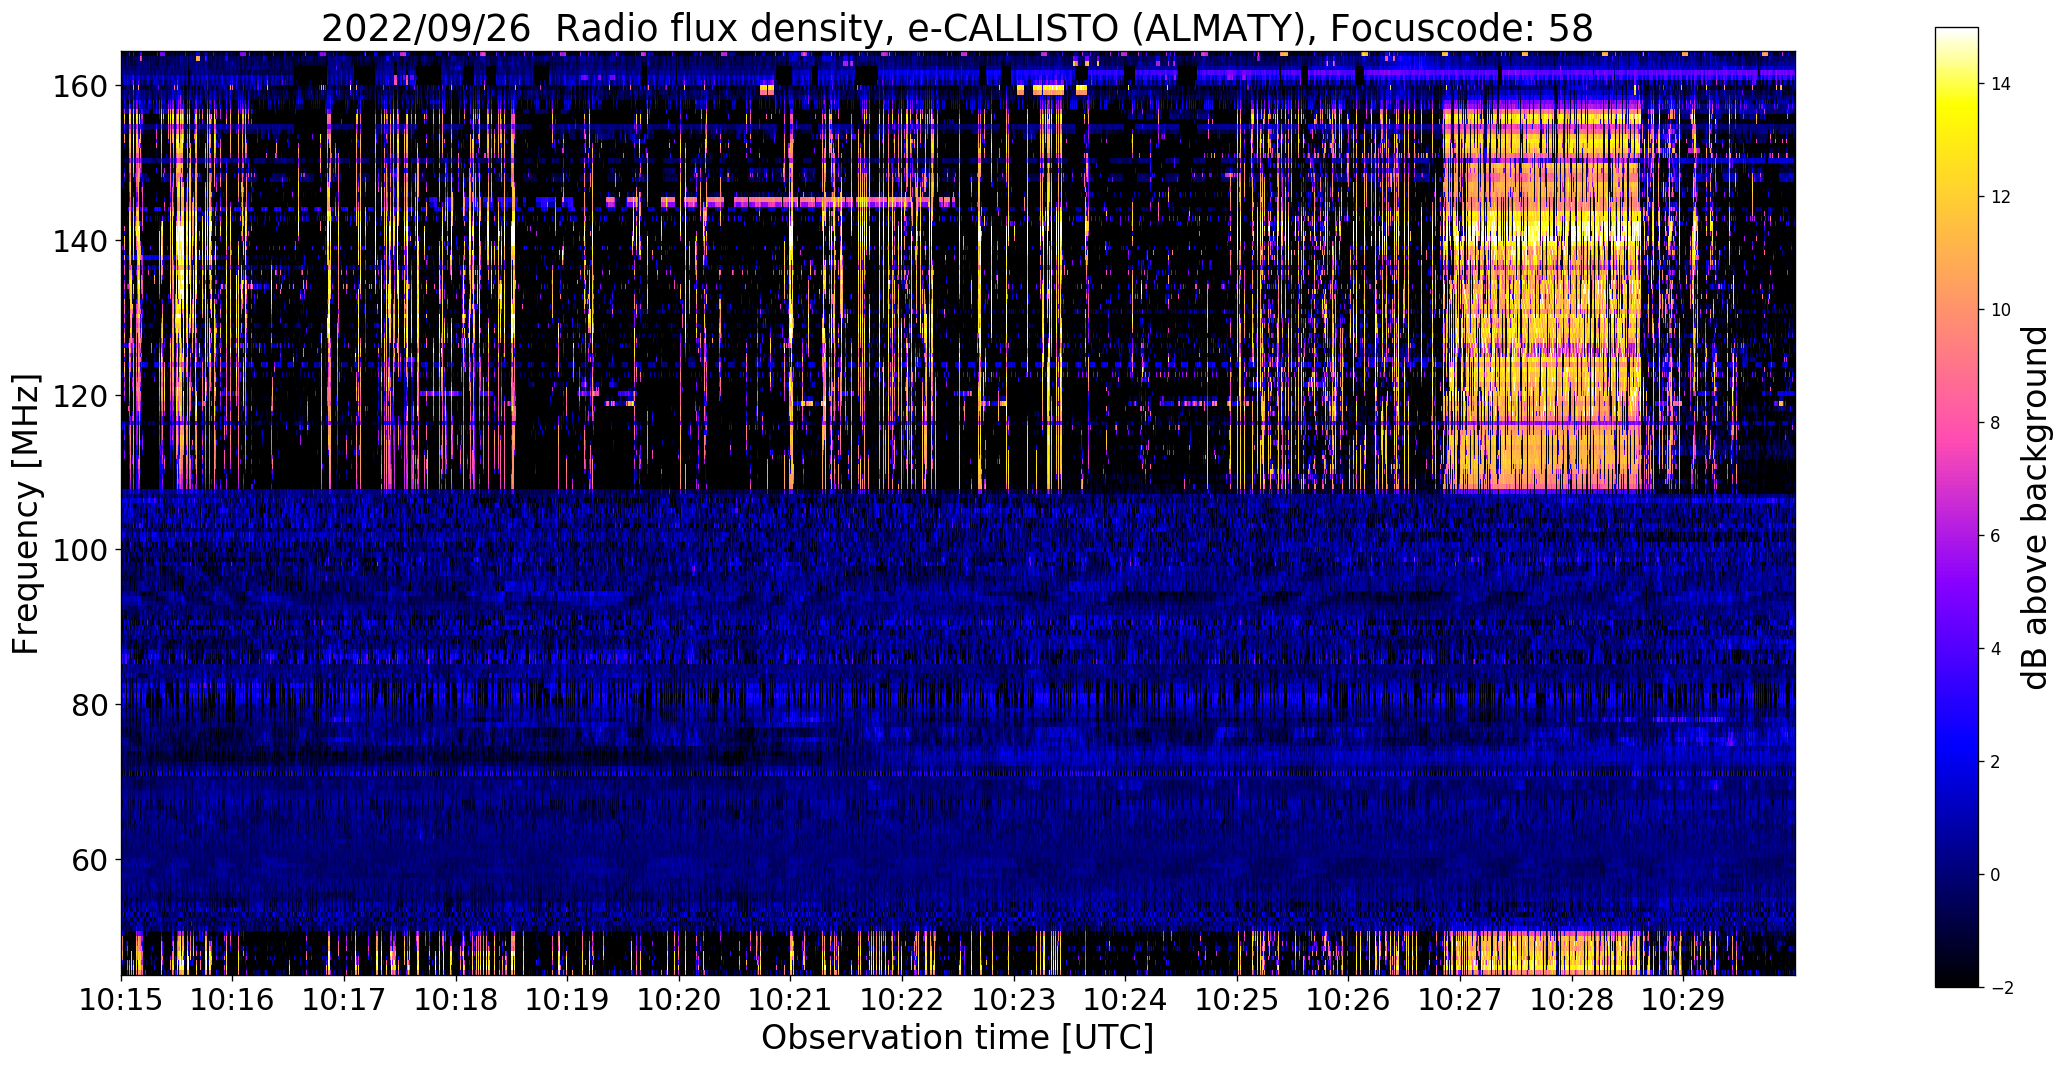Click the 10:25 time tick label
The height and width of the screenshot is (1067, 2066).
coord(1237,999)
